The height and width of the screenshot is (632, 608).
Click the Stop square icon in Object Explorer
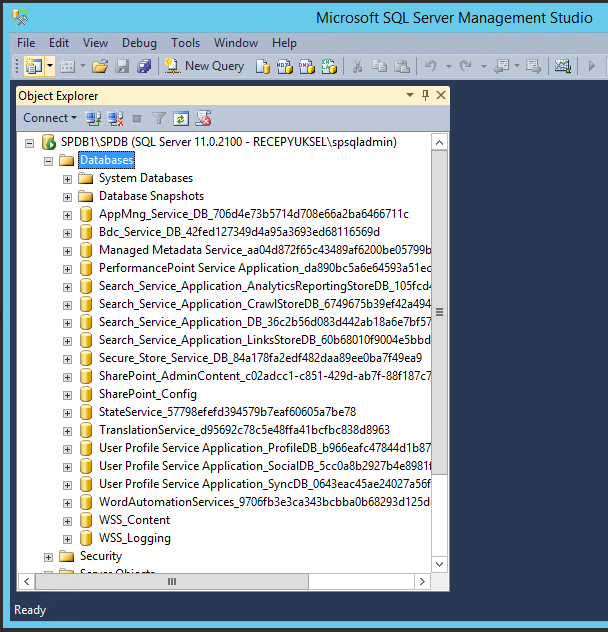(137, 118)
